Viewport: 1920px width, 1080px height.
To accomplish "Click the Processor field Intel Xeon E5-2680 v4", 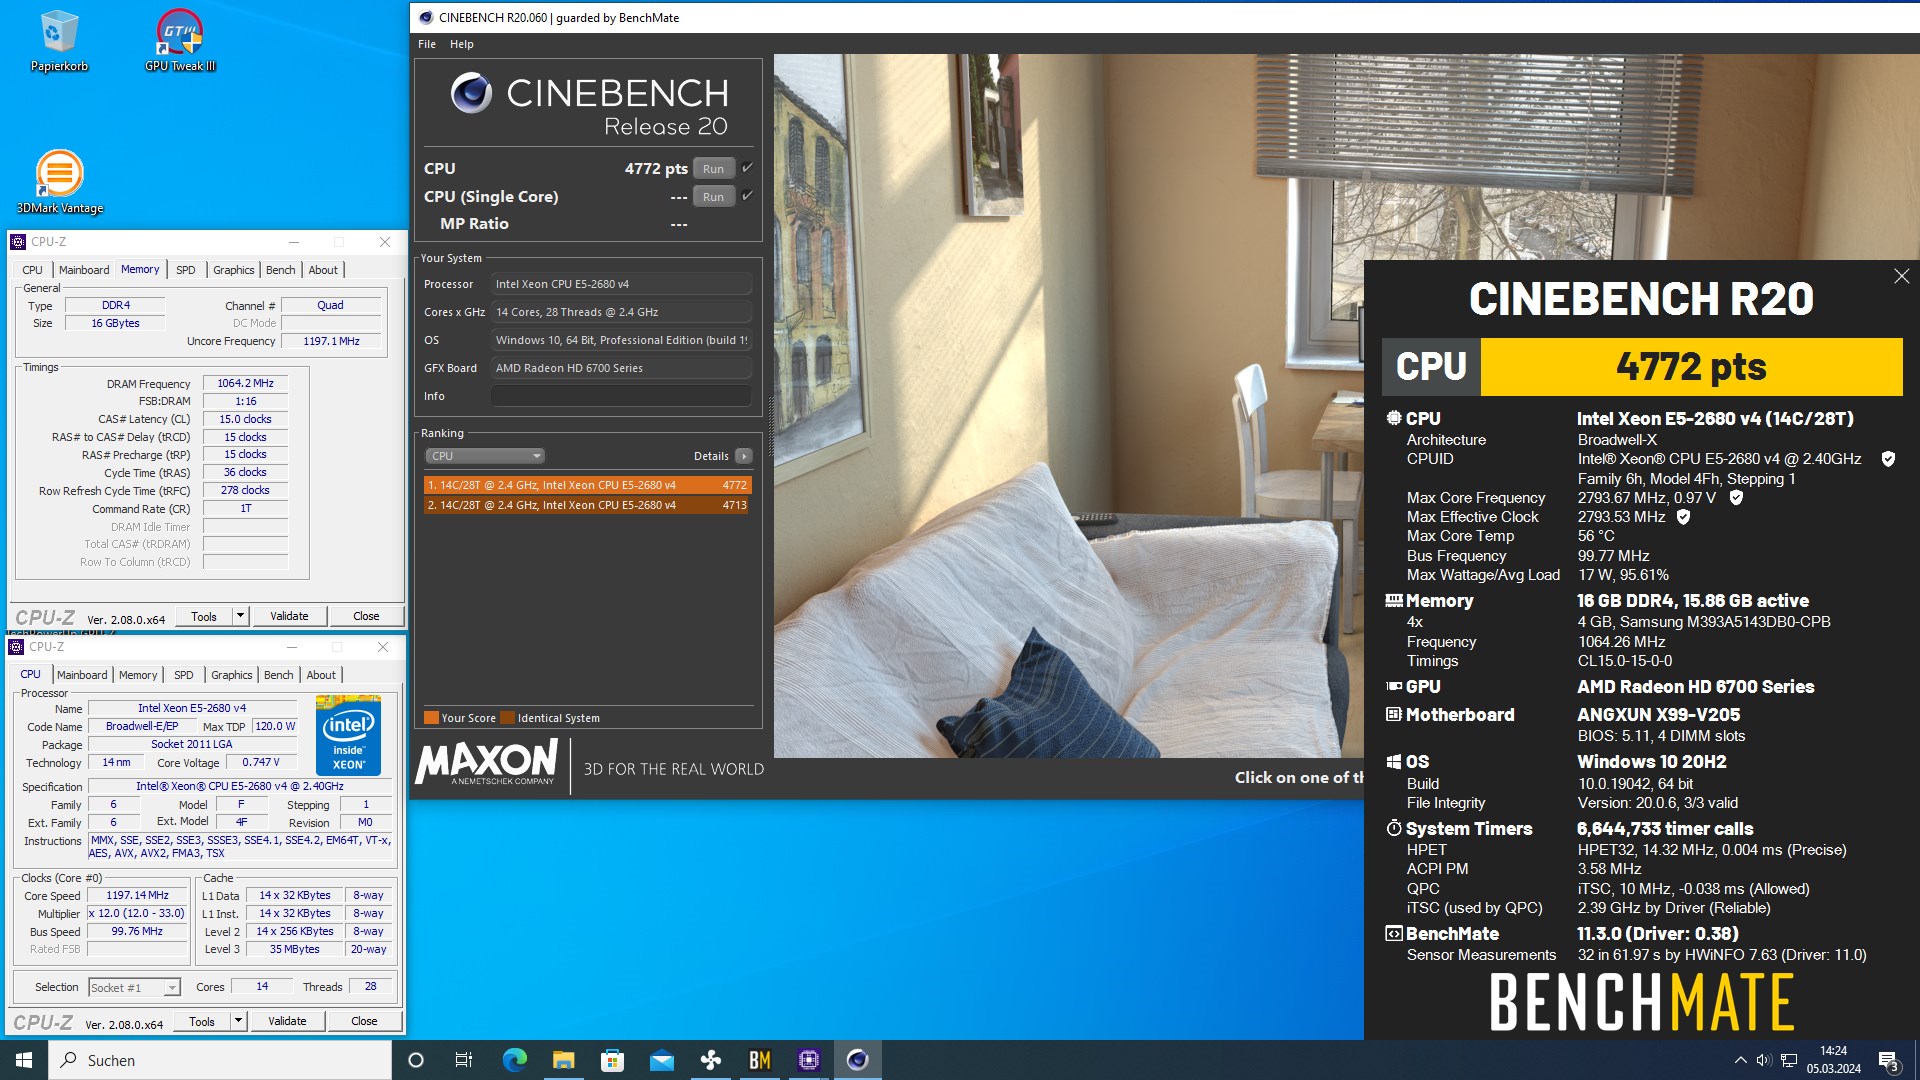I will [x=621, y=284].
